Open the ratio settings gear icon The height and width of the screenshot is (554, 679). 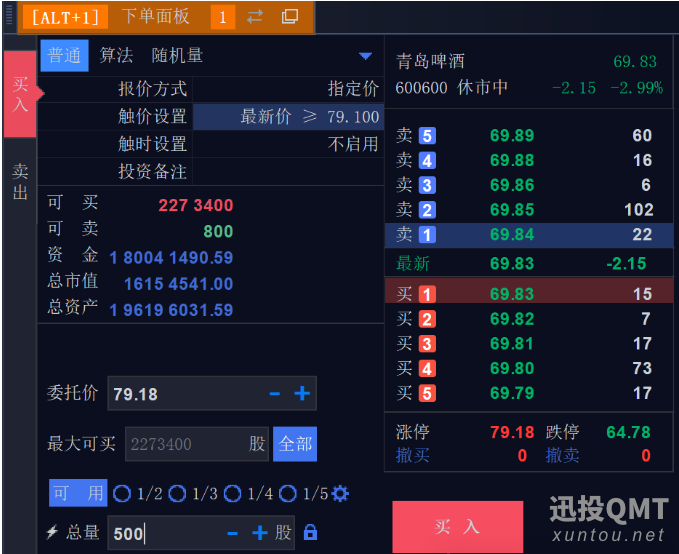tap(340, 493)
